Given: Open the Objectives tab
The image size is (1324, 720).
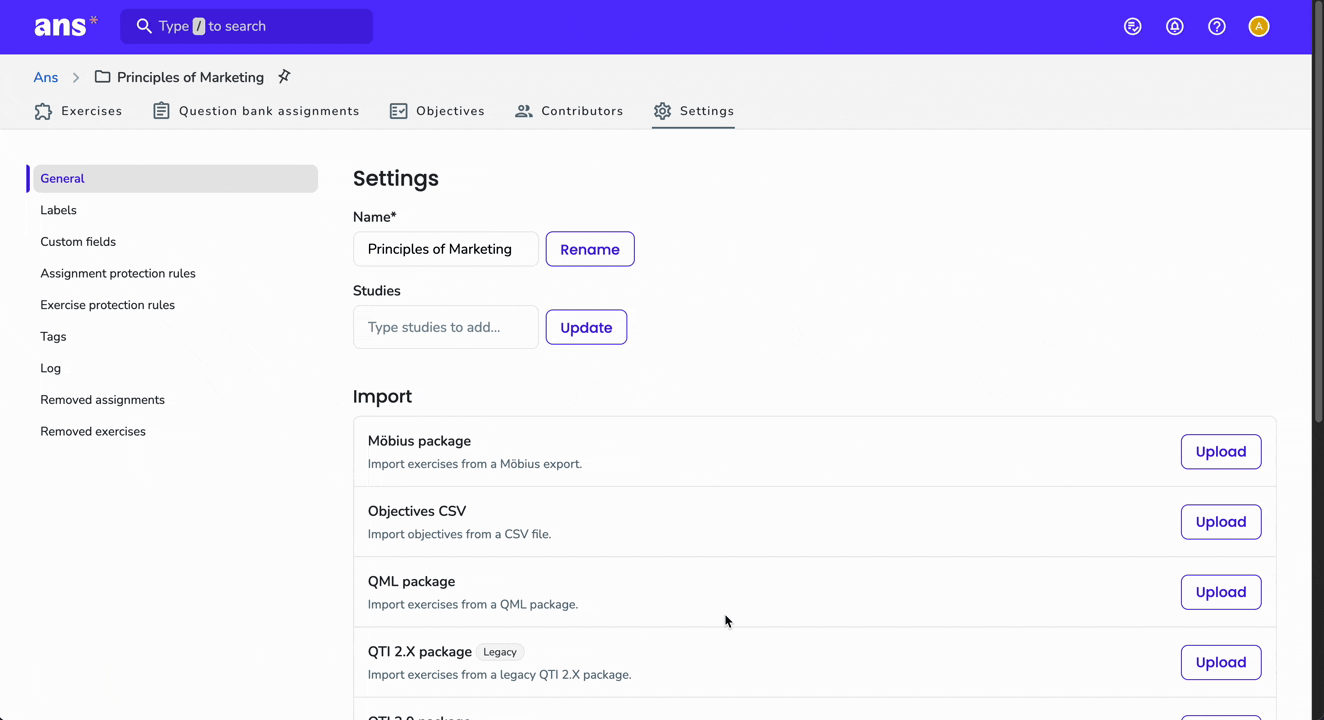Looking at the screenshot, I should click(x=437, y=111).
